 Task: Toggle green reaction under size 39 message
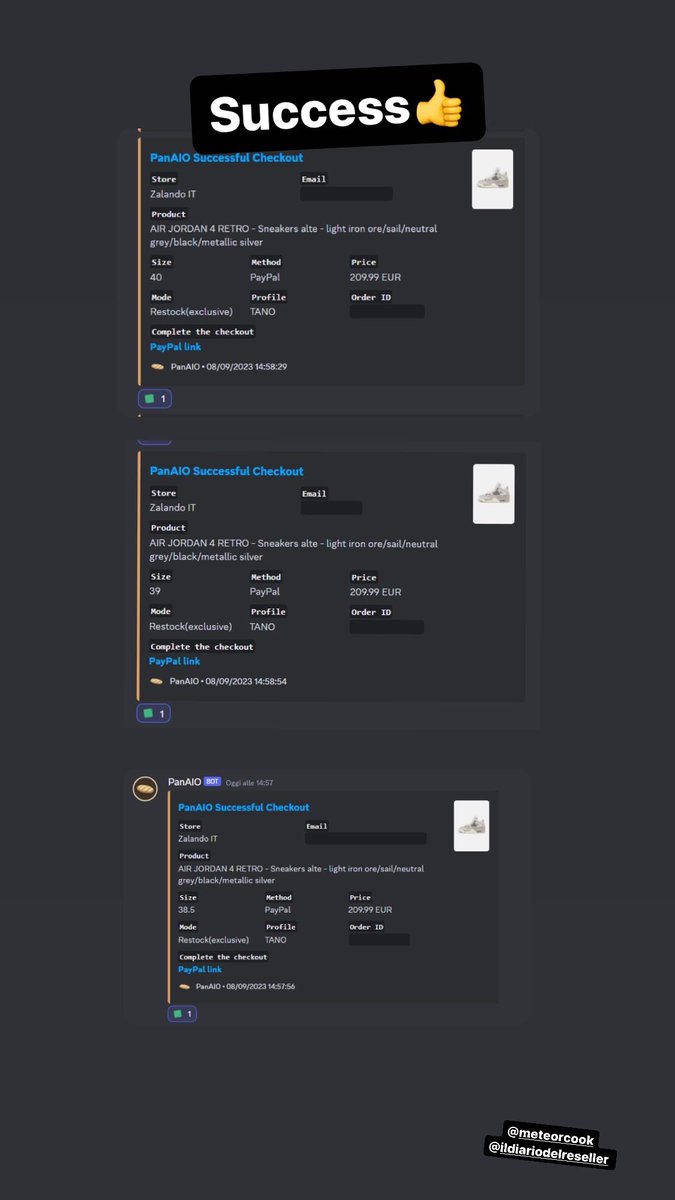point(154,713)
